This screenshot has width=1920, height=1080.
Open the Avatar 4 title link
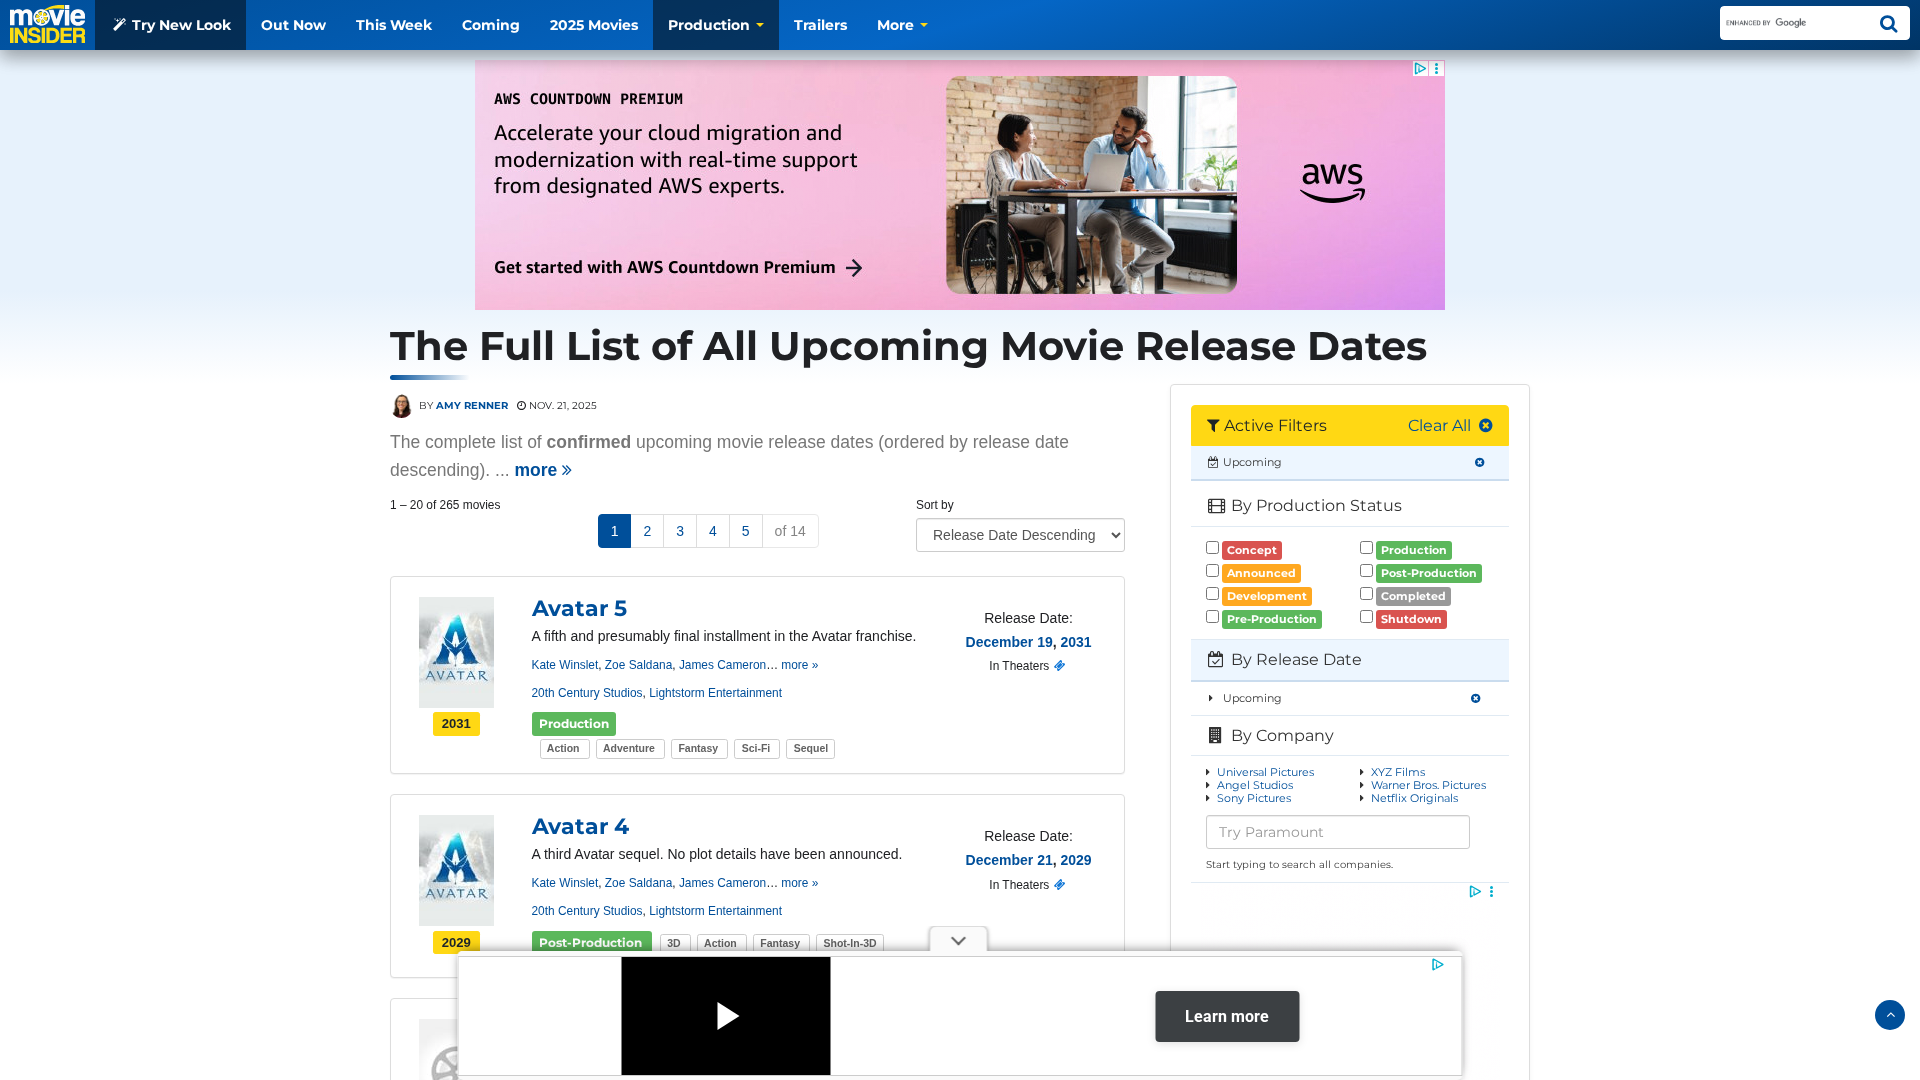(x=580, y=827)
